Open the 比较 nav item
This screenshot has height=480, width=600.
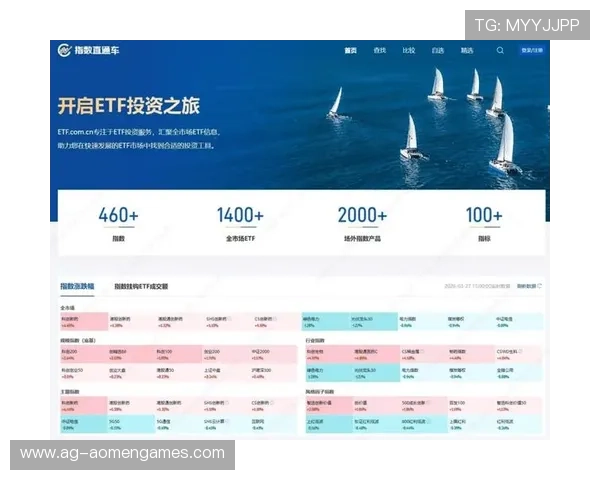pyautogui.click(x=408, y=50)
